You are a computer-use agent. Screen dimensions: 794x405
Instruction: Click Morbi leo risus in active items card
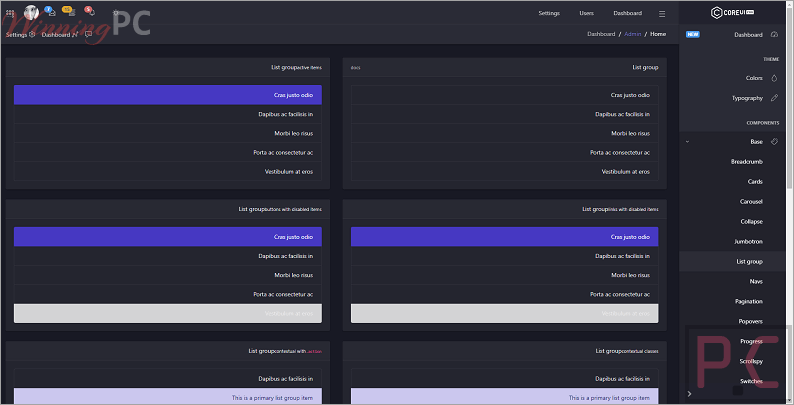point(168,134)
